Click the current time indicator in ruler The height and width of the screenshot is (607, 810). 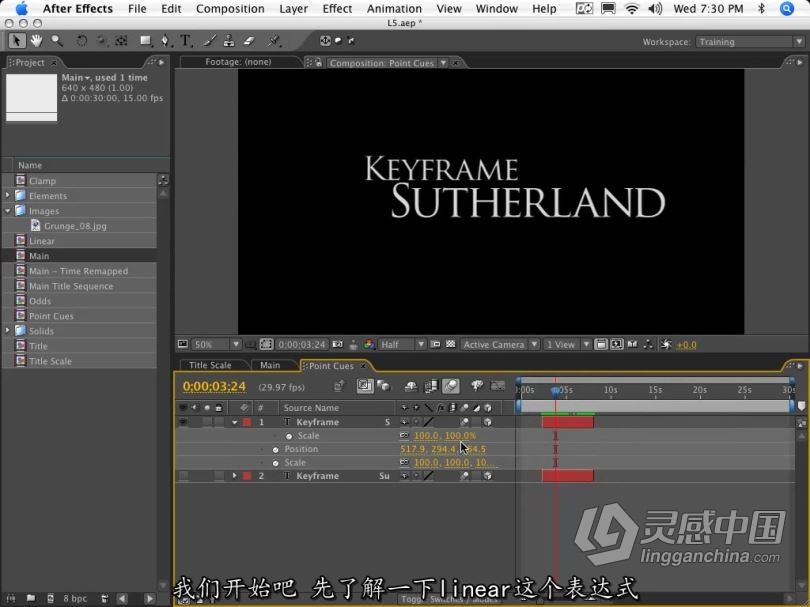[555, 391]
